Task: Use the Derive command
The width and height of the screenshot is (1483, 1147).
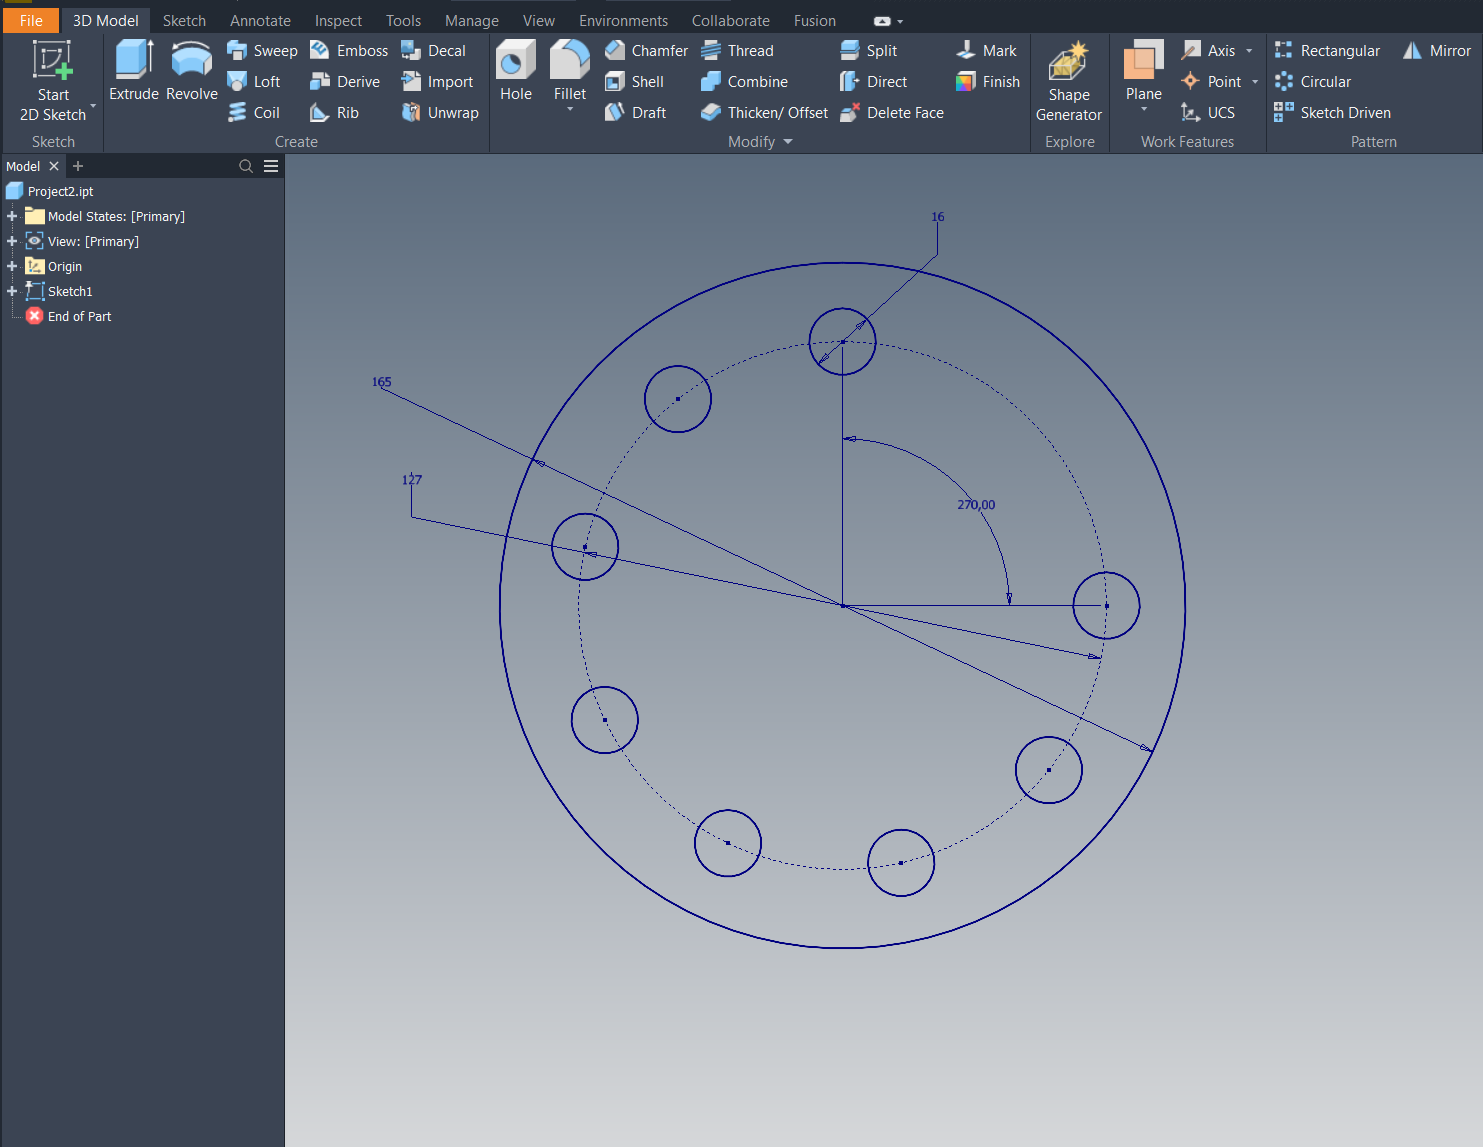Action: point(345,82)
